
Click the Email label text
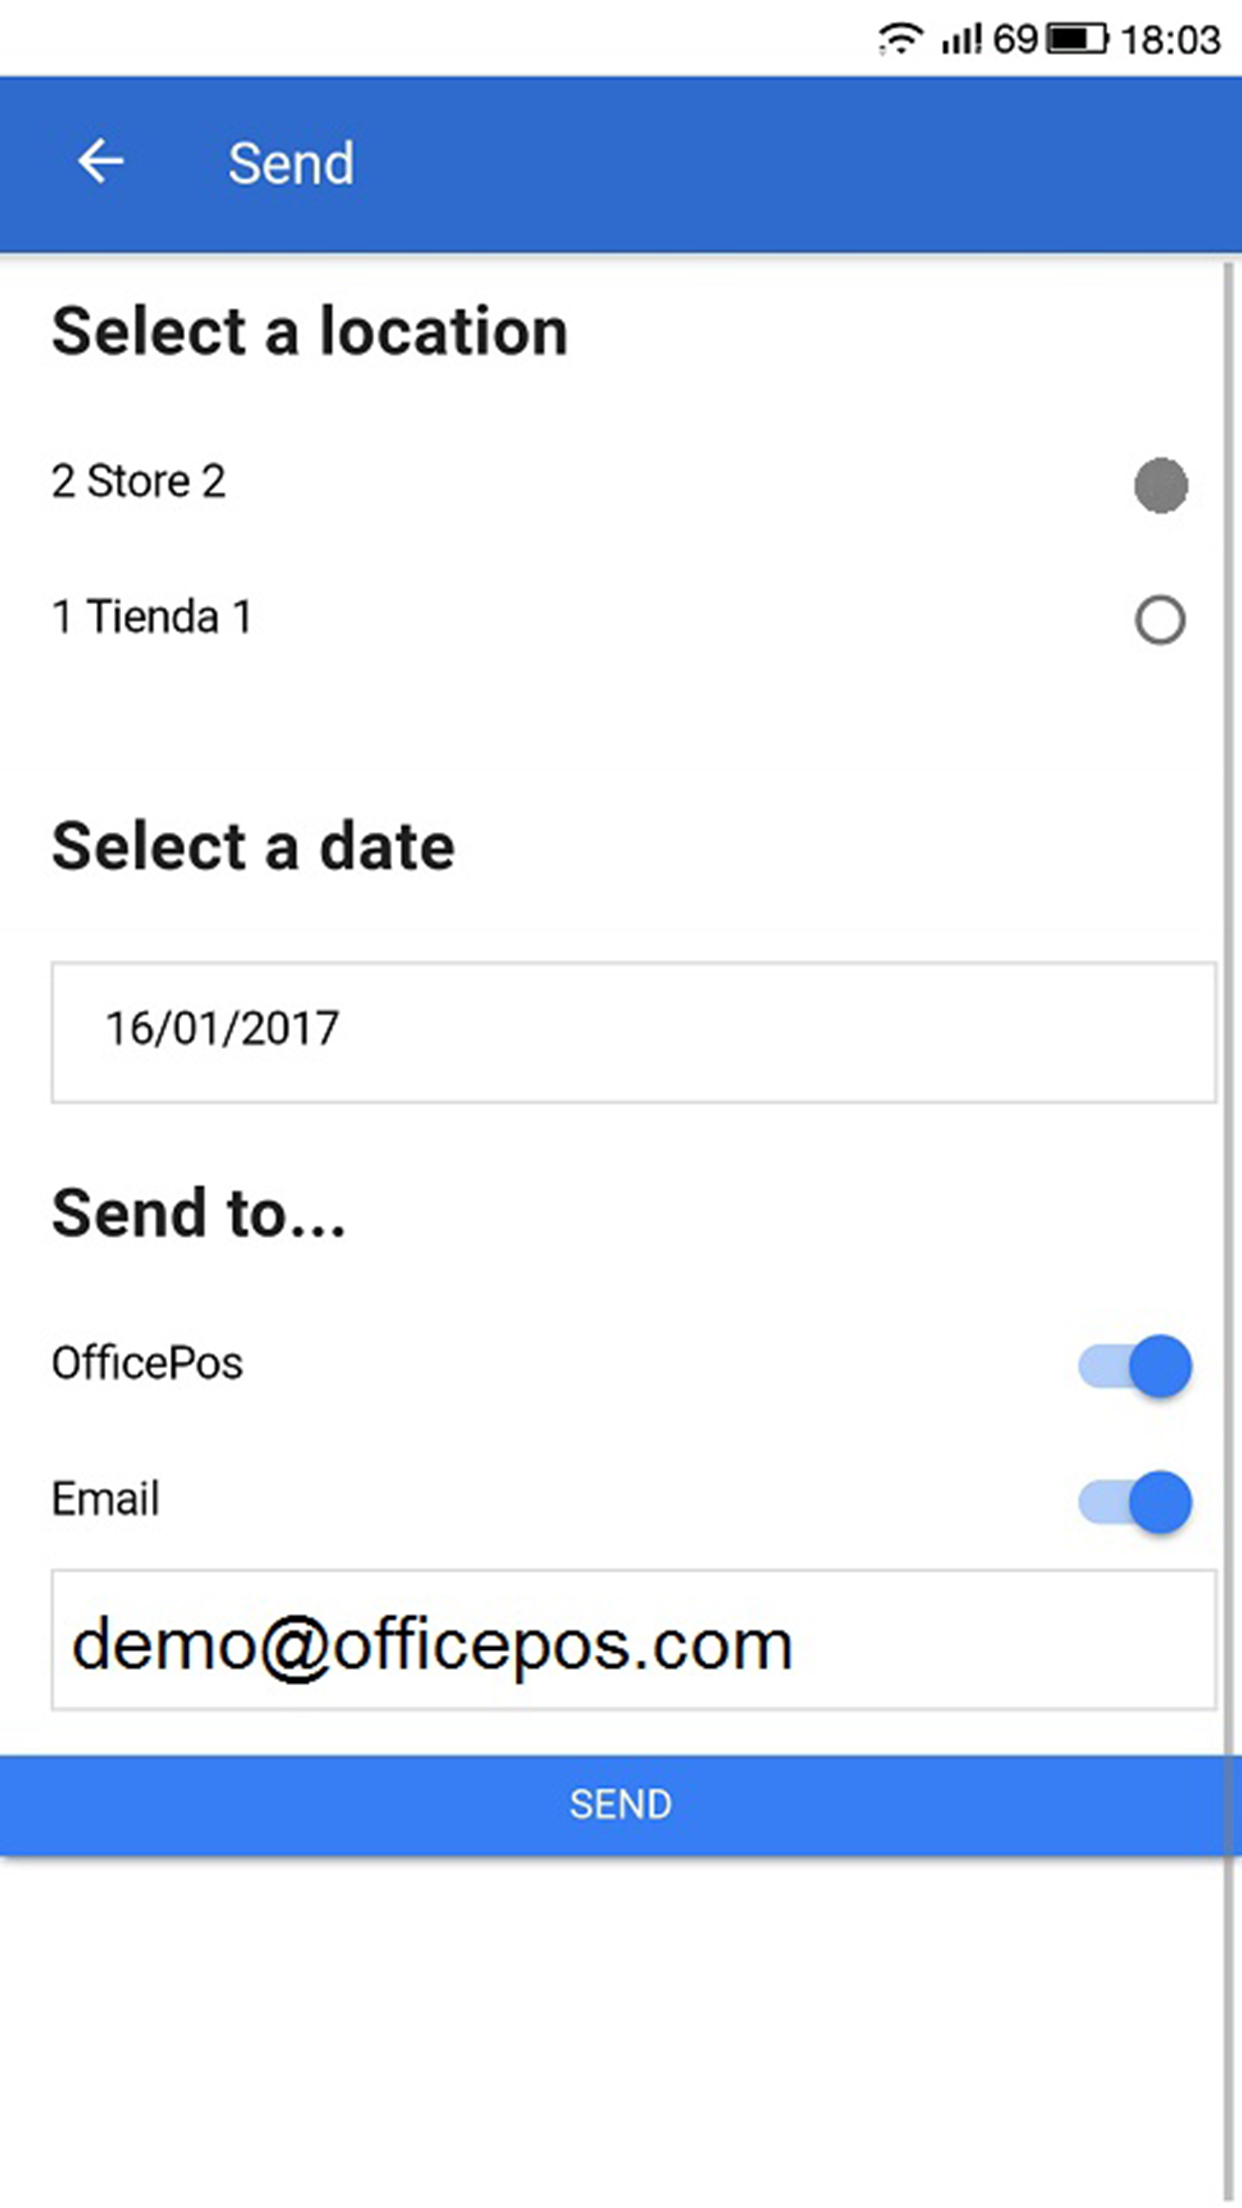(x=104, y=1499)
